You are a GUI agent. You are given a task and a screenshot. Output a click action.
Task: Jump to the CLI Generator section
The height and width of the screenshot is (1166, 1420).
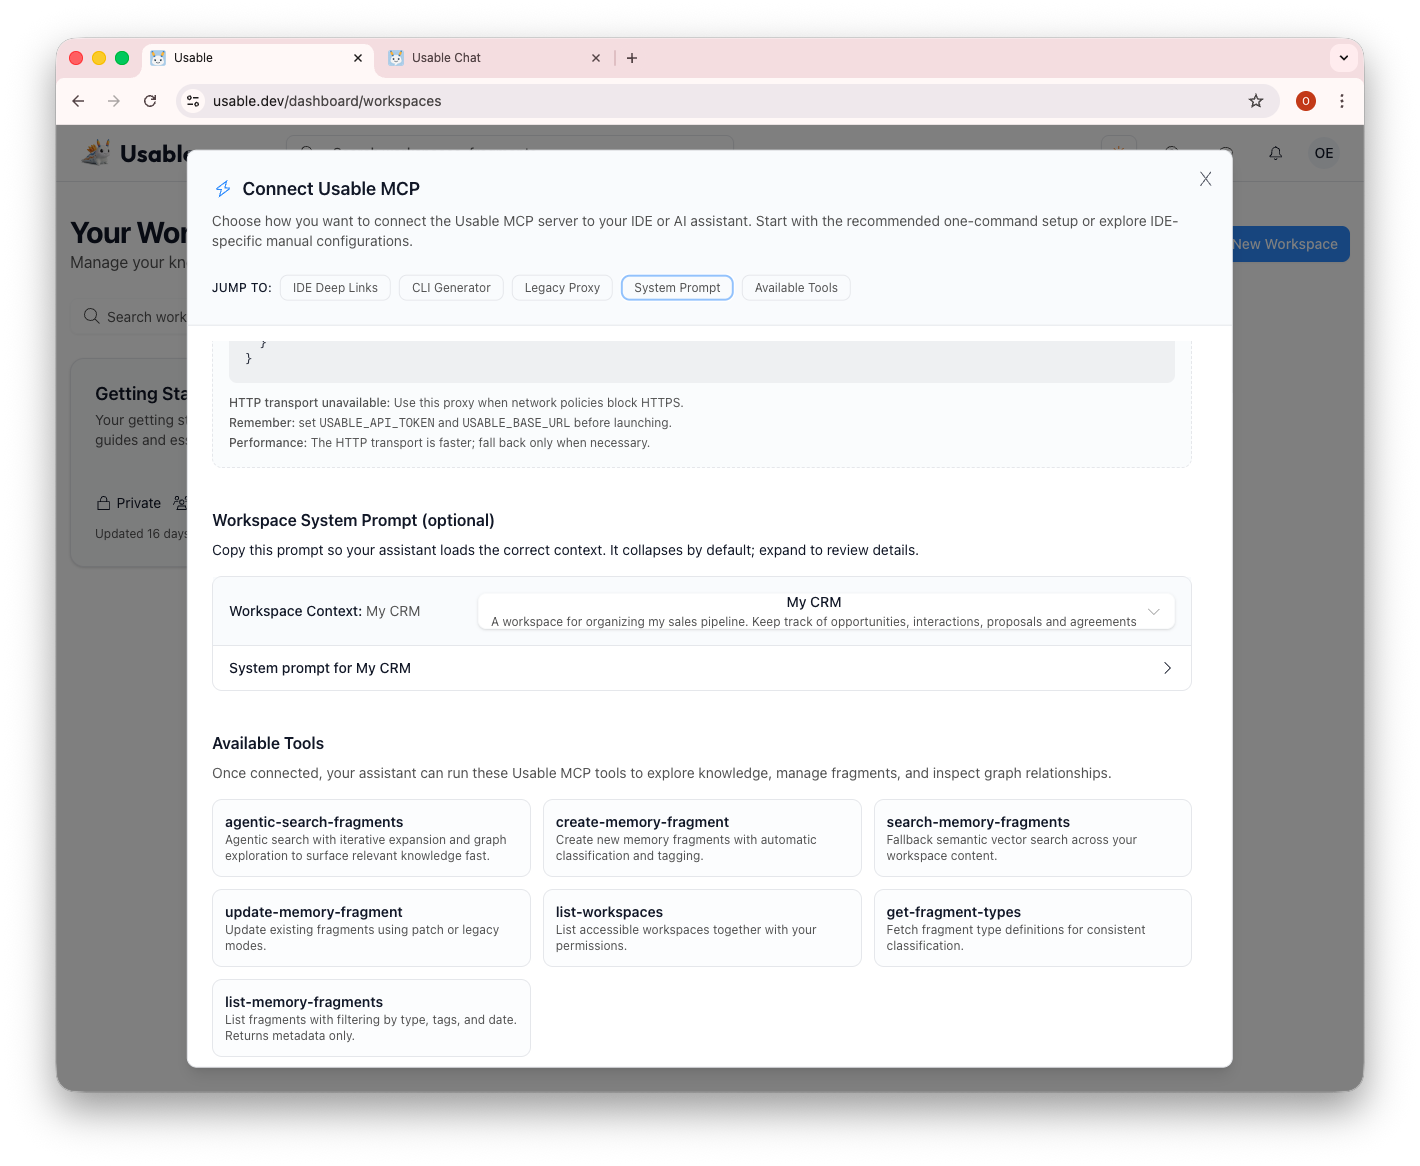coord(451,287)
